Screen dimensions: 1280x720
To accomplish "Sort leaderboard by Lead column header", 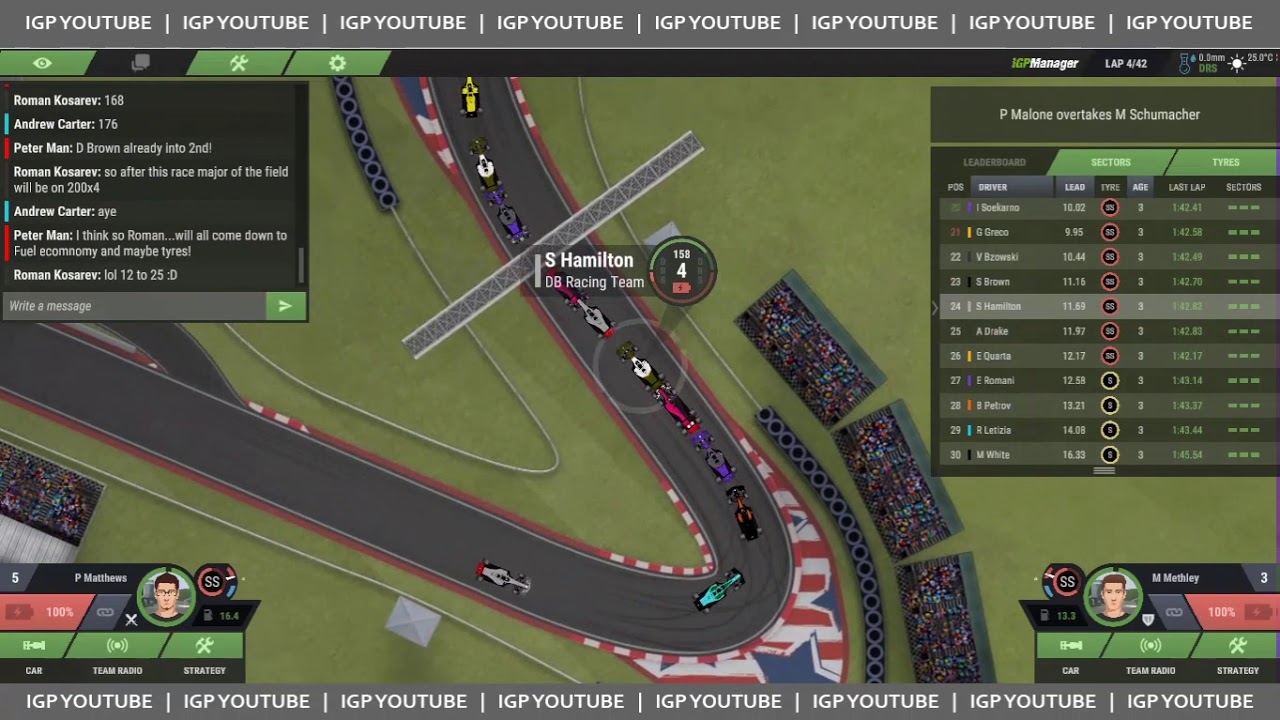I will click(1075, 187).
